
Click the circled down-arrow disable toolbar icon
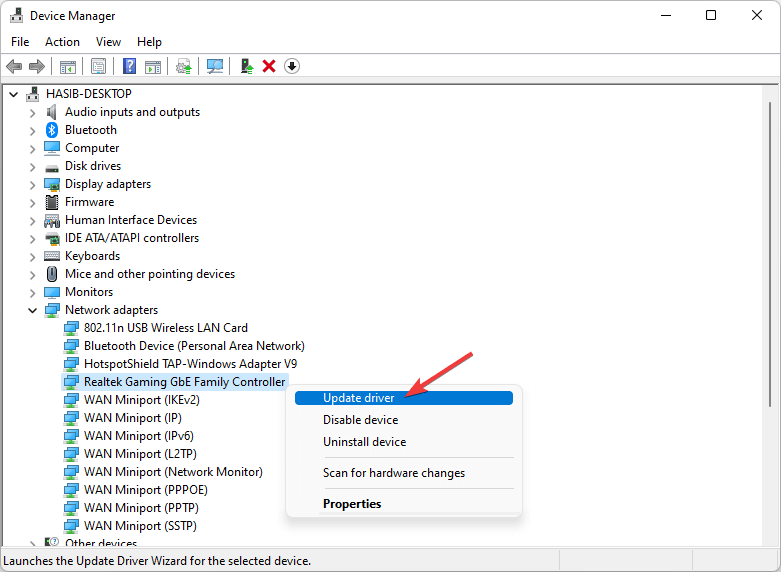coord(292,66)
